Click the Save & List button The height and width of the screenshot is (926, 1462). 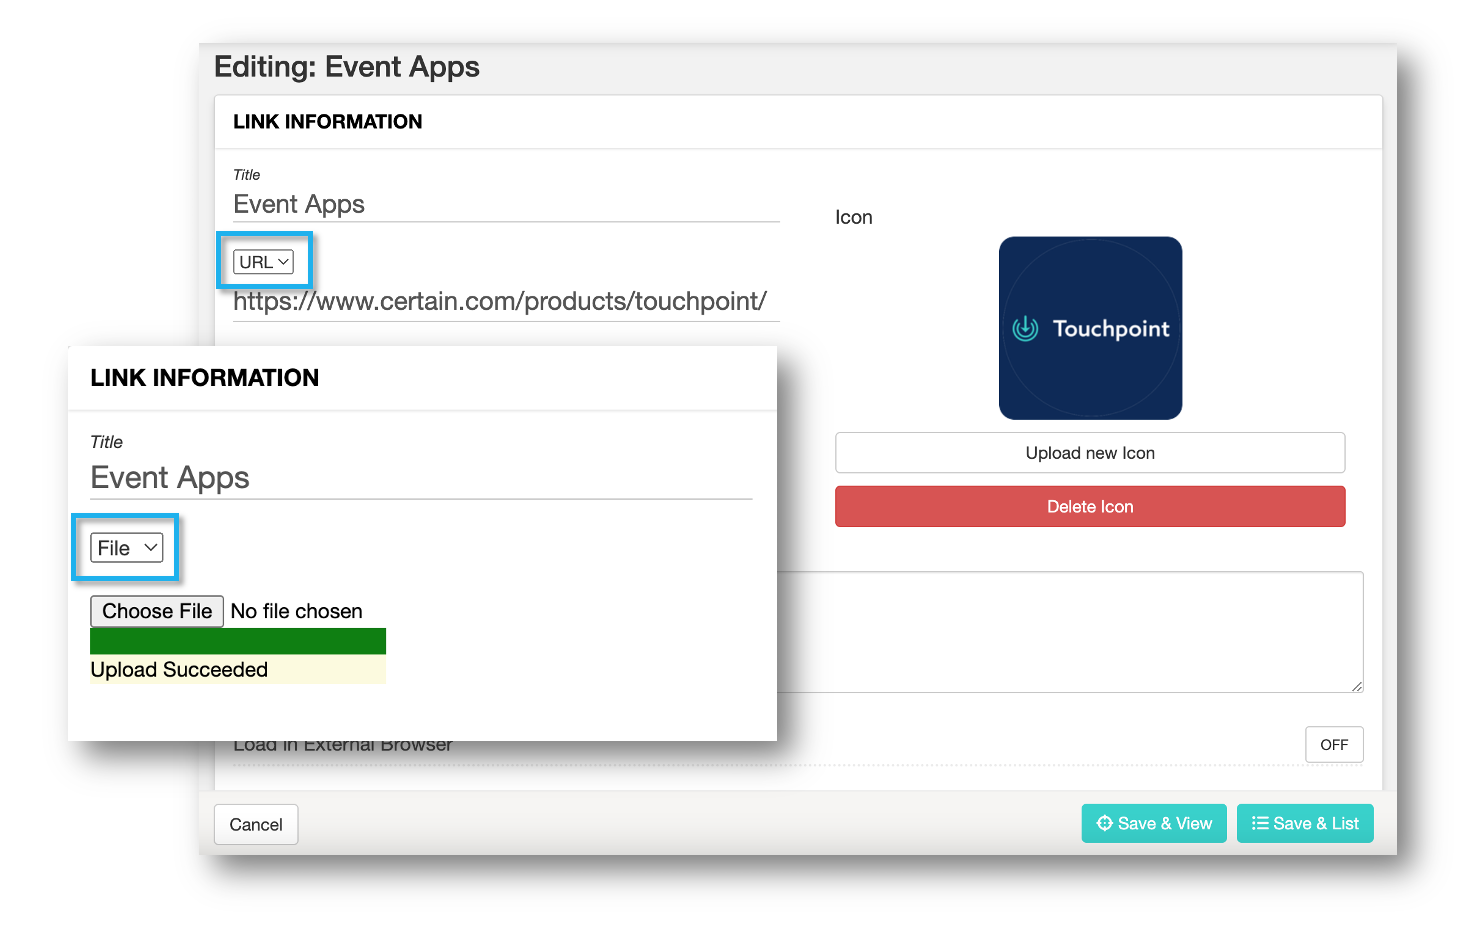click(x=1305, y=824)
